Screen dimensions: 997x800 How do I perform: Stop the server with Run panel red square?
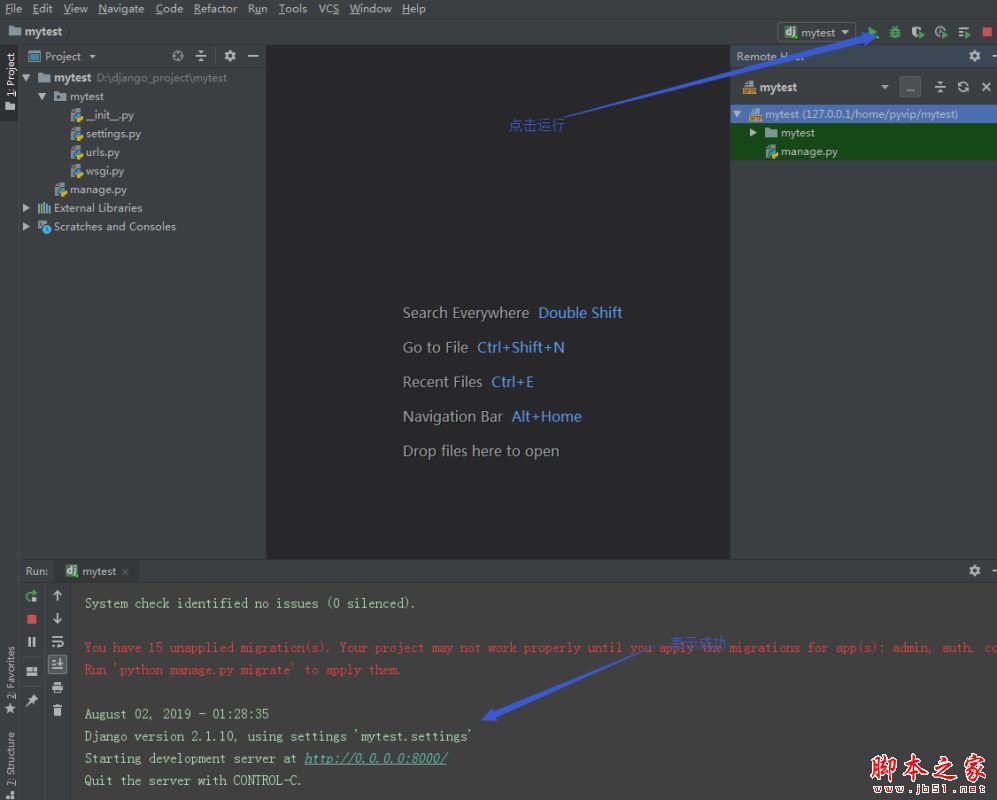pyautogui.click(x=32, y=619)
